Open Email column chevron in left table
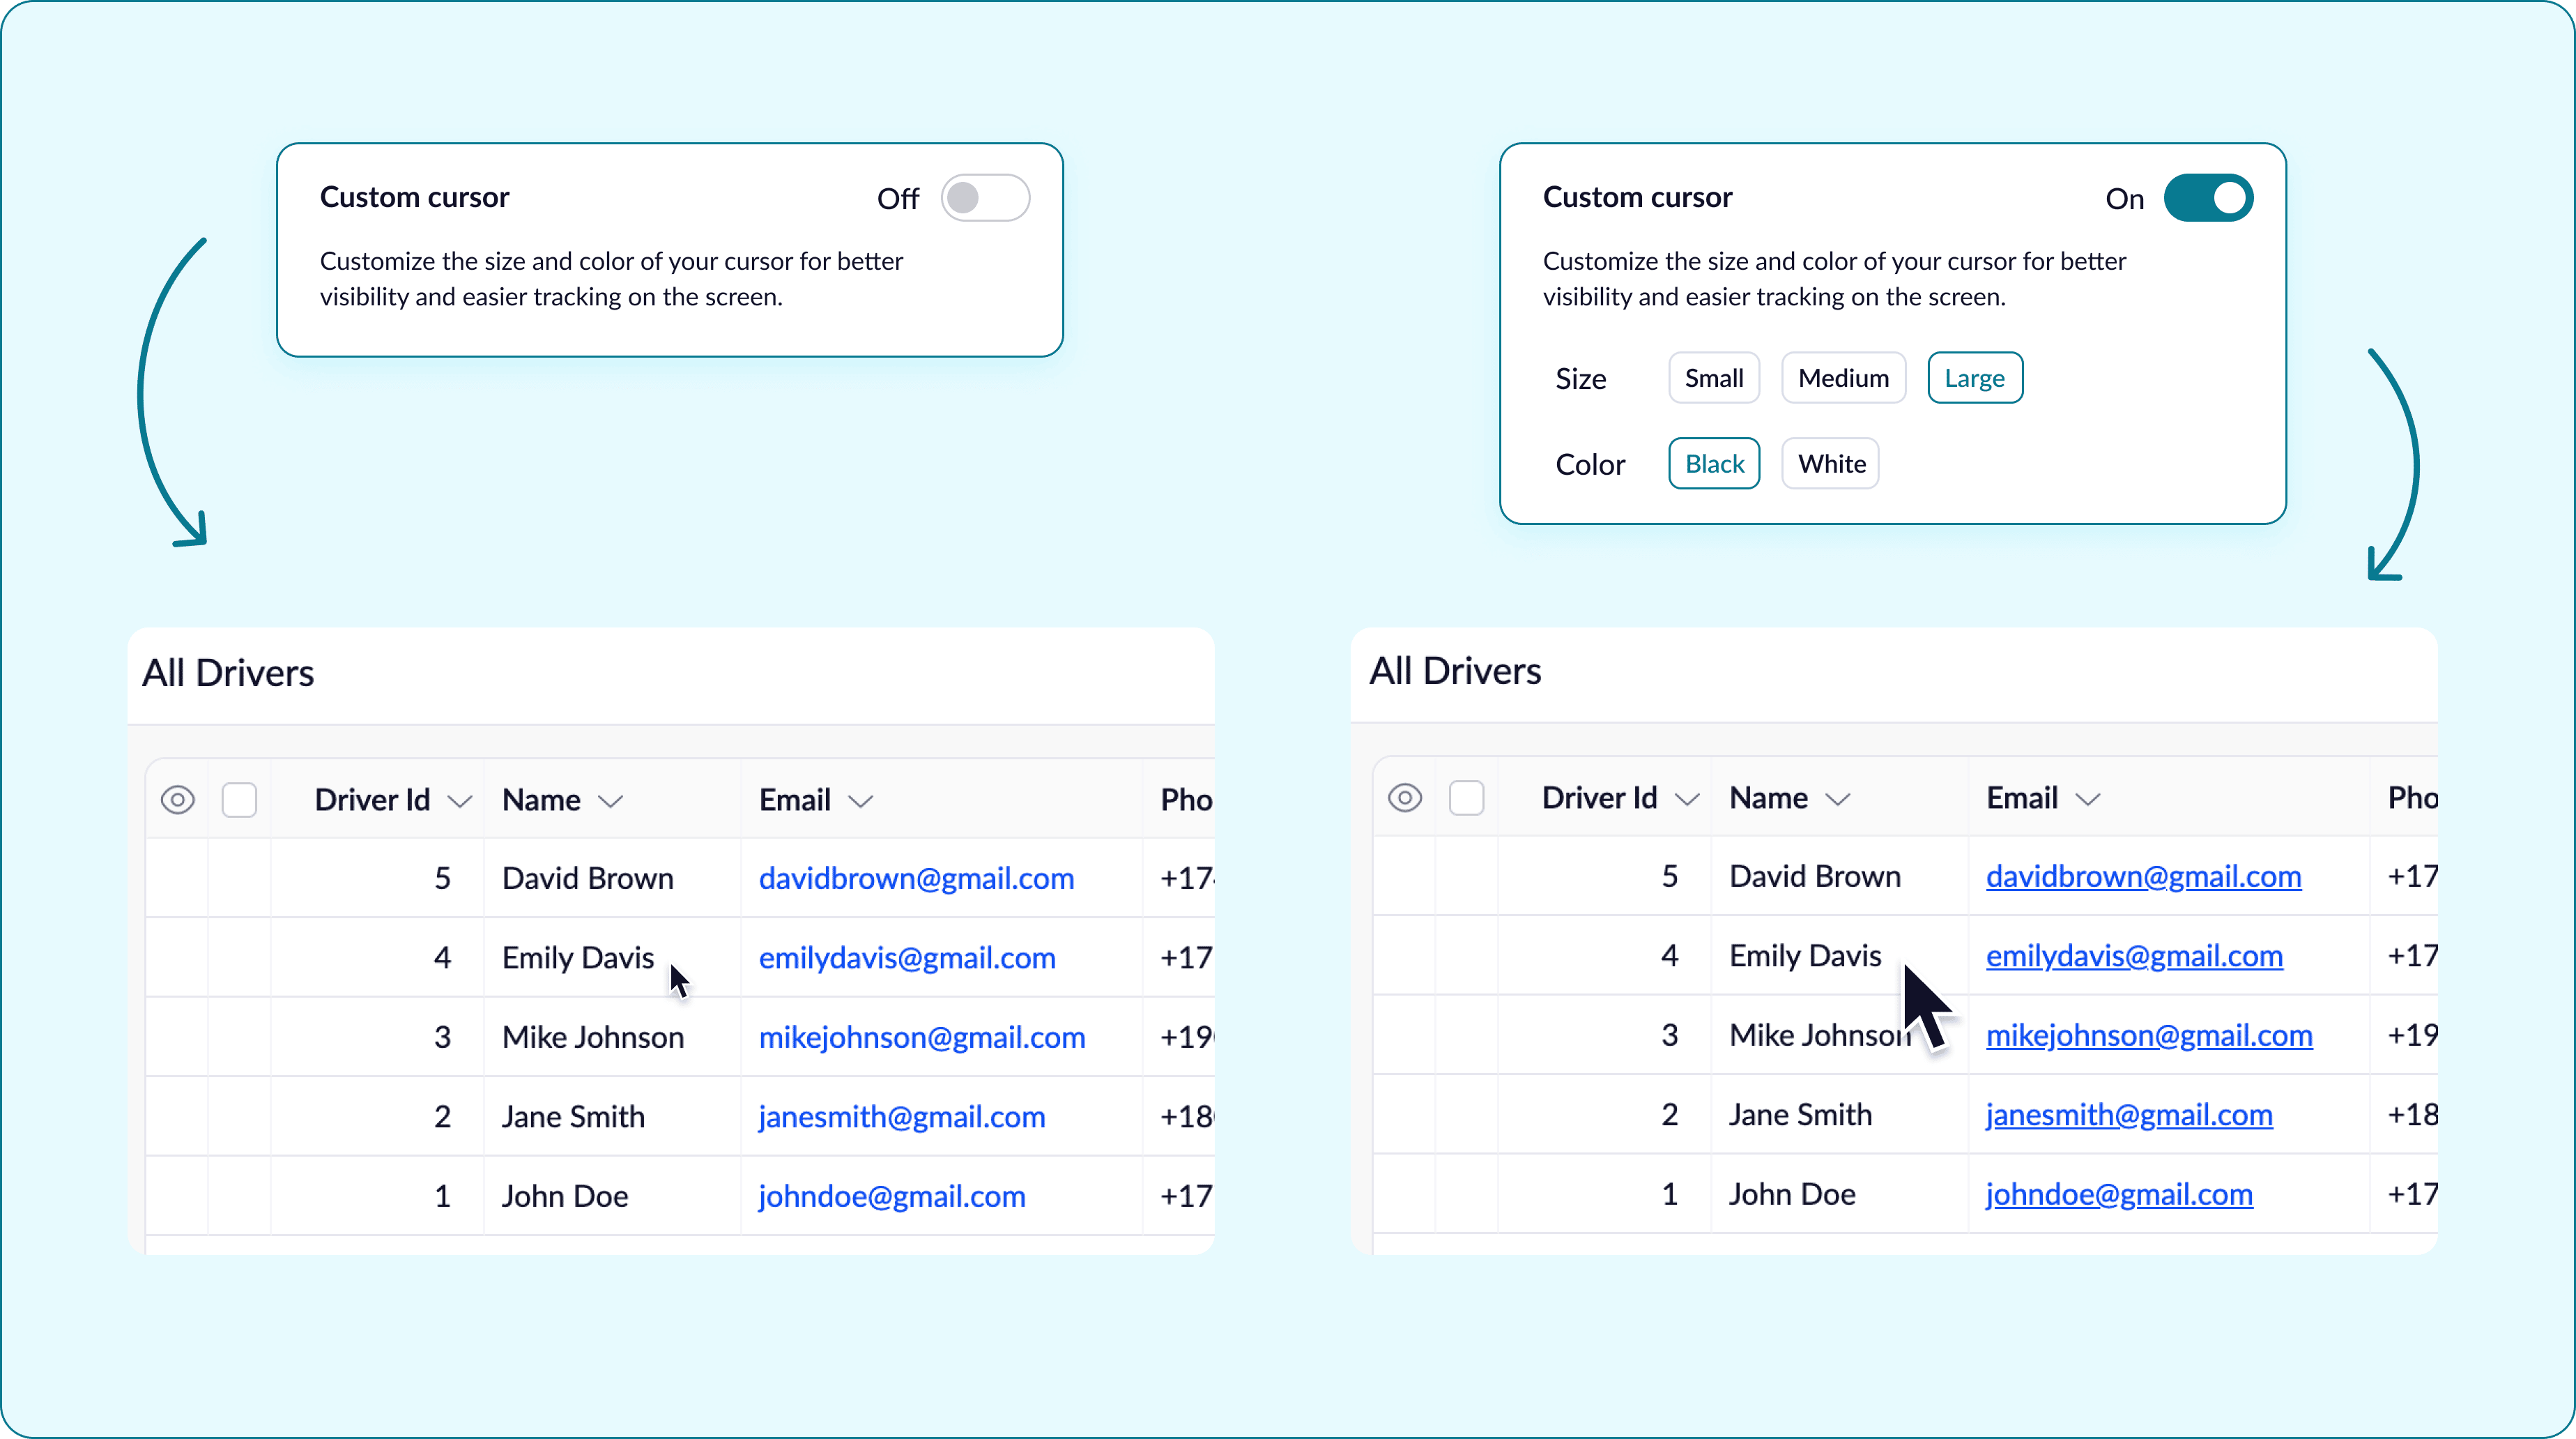The image size is (2576, 1439). pyautogui.click(x=861, y=801)
